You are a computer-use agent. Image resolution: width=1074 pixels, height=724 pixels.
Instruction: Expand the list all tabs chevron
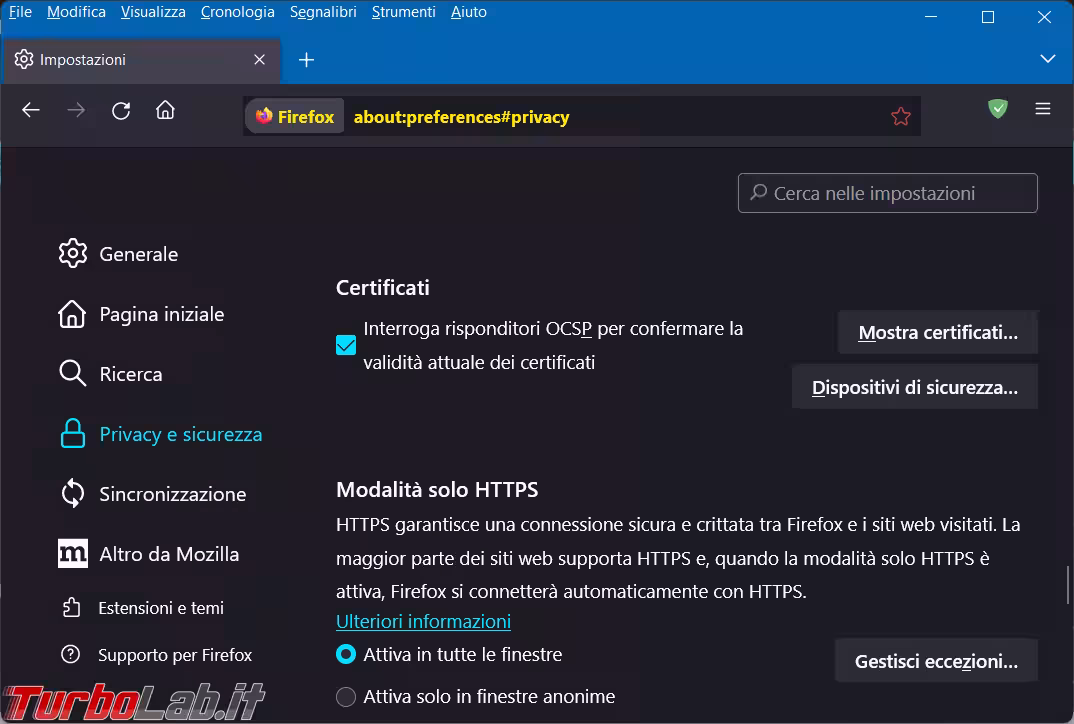tap(1047, 59)
